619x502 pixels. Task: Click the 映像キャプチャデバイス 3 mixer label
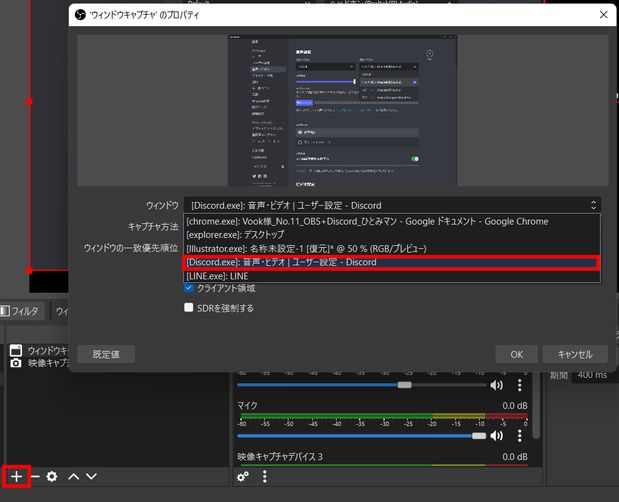click(280, 457)
